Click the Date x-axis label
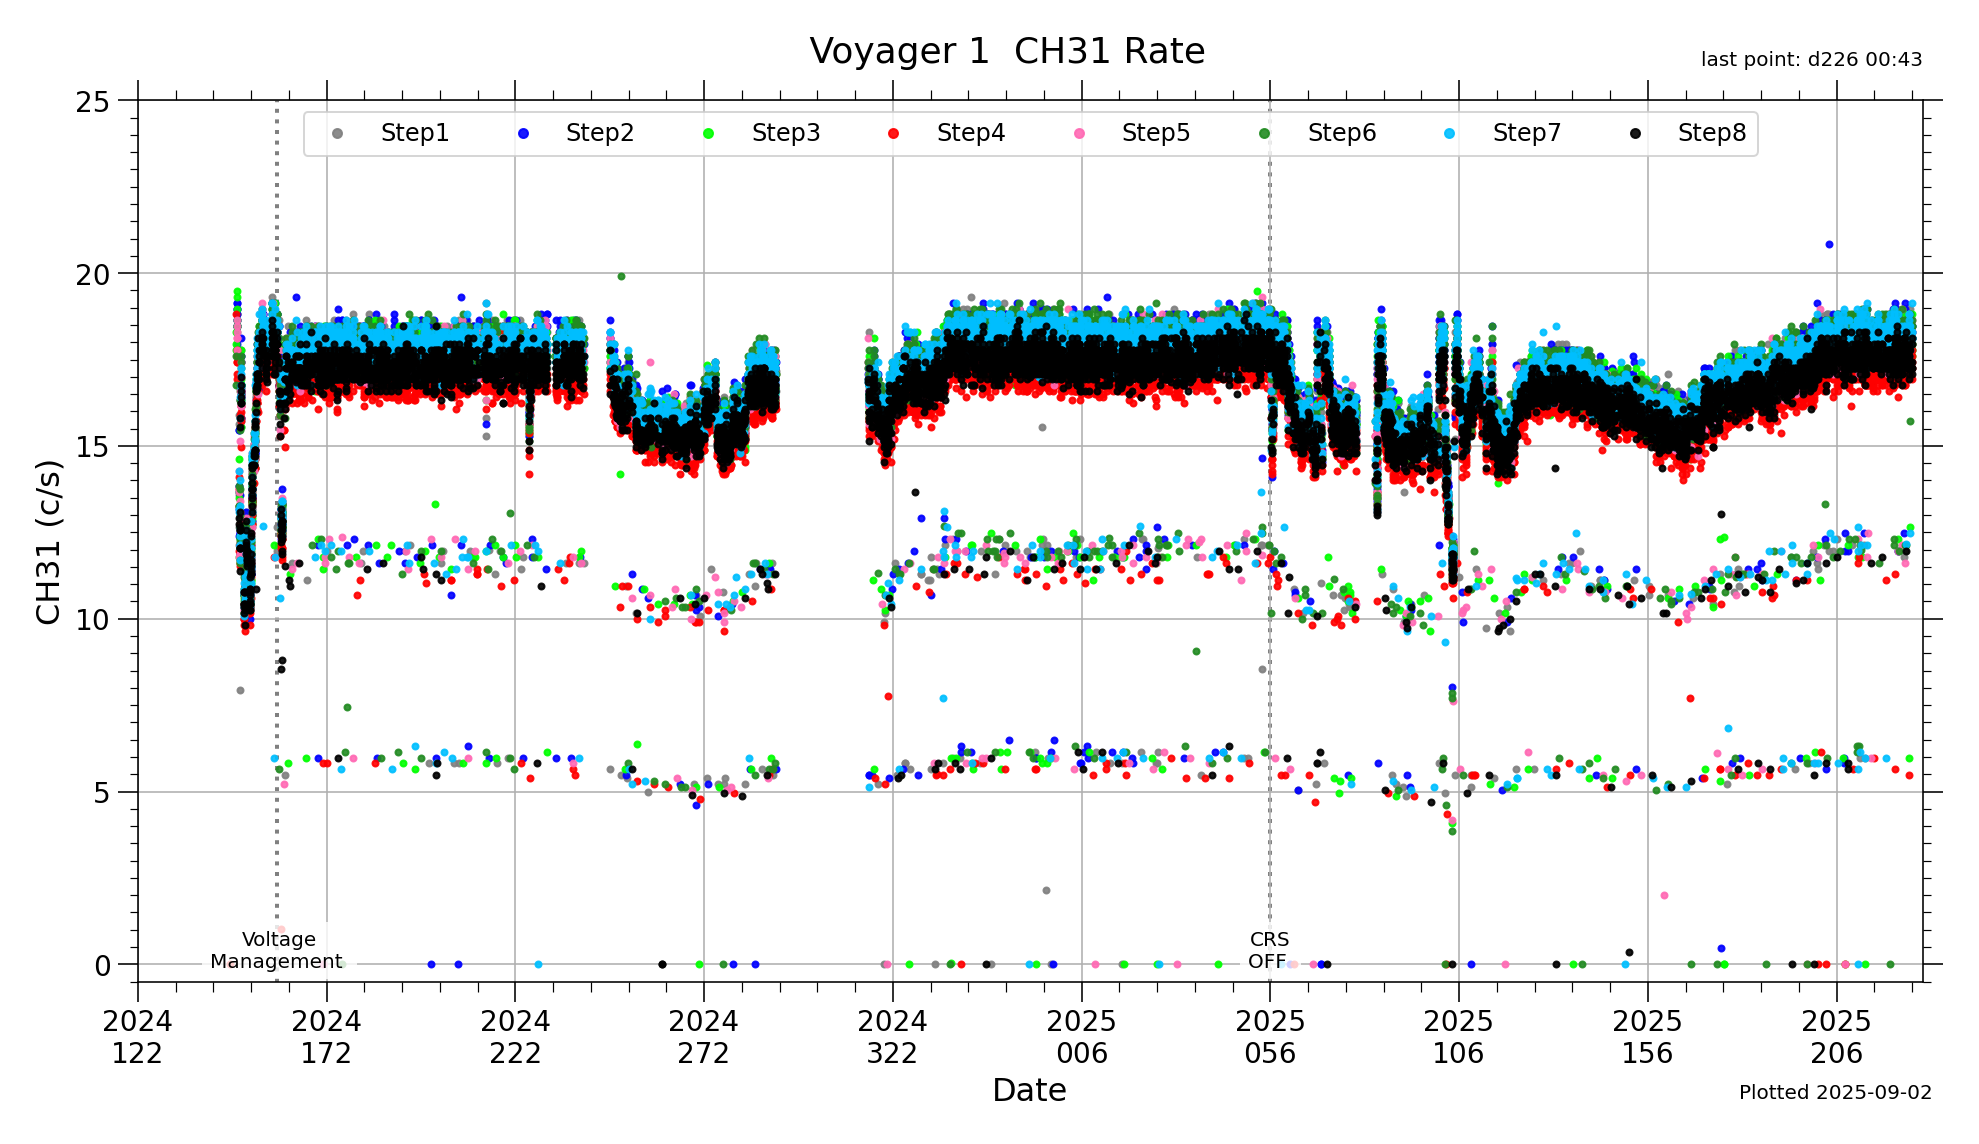The height and width of the screenshot is (1144, 1979). (x=1029, y=1090)
